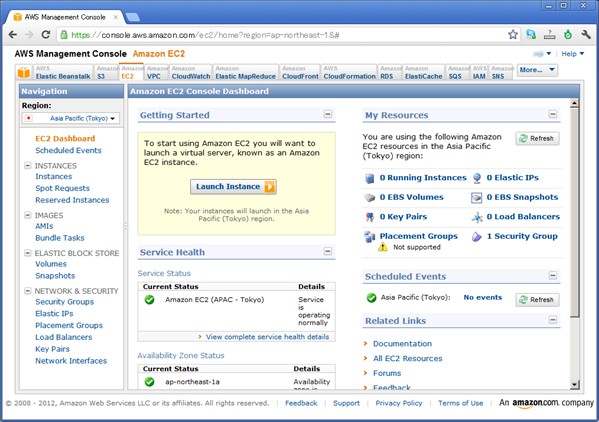Reload the page with the refresh icon
599x422 pixels.
(46, 35)
